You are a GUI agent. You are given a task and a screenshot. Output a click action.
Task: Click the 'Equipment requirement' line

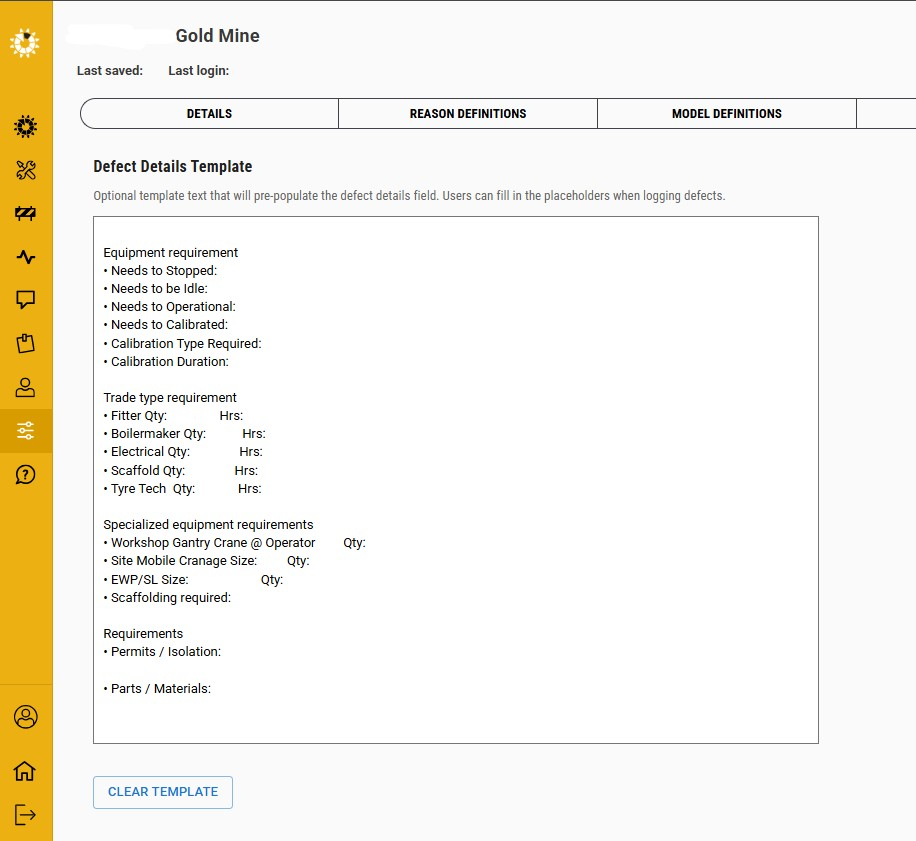(x=171, y=252)
